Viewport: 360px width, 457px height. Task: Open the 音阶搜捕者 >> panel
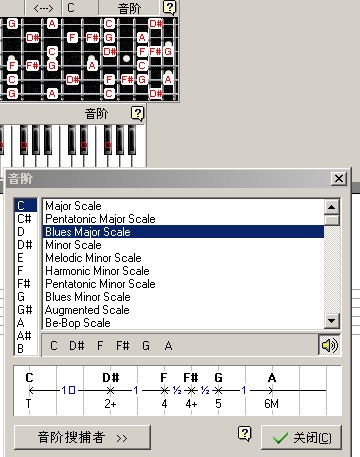pyautogui.click(x=82, y=437)
